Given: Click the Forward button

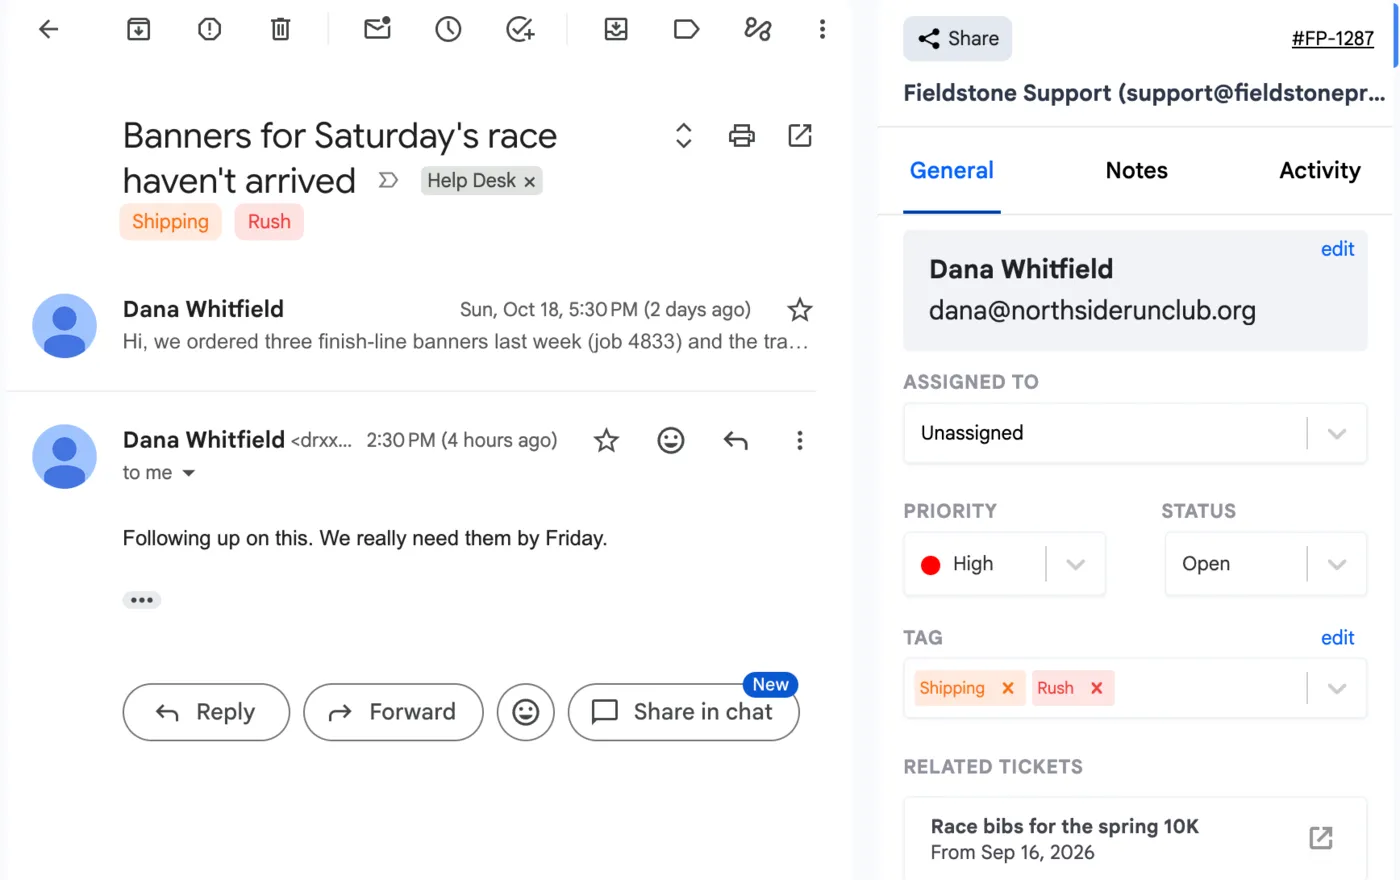Looking at the screenshot, I should coord(393,712).
